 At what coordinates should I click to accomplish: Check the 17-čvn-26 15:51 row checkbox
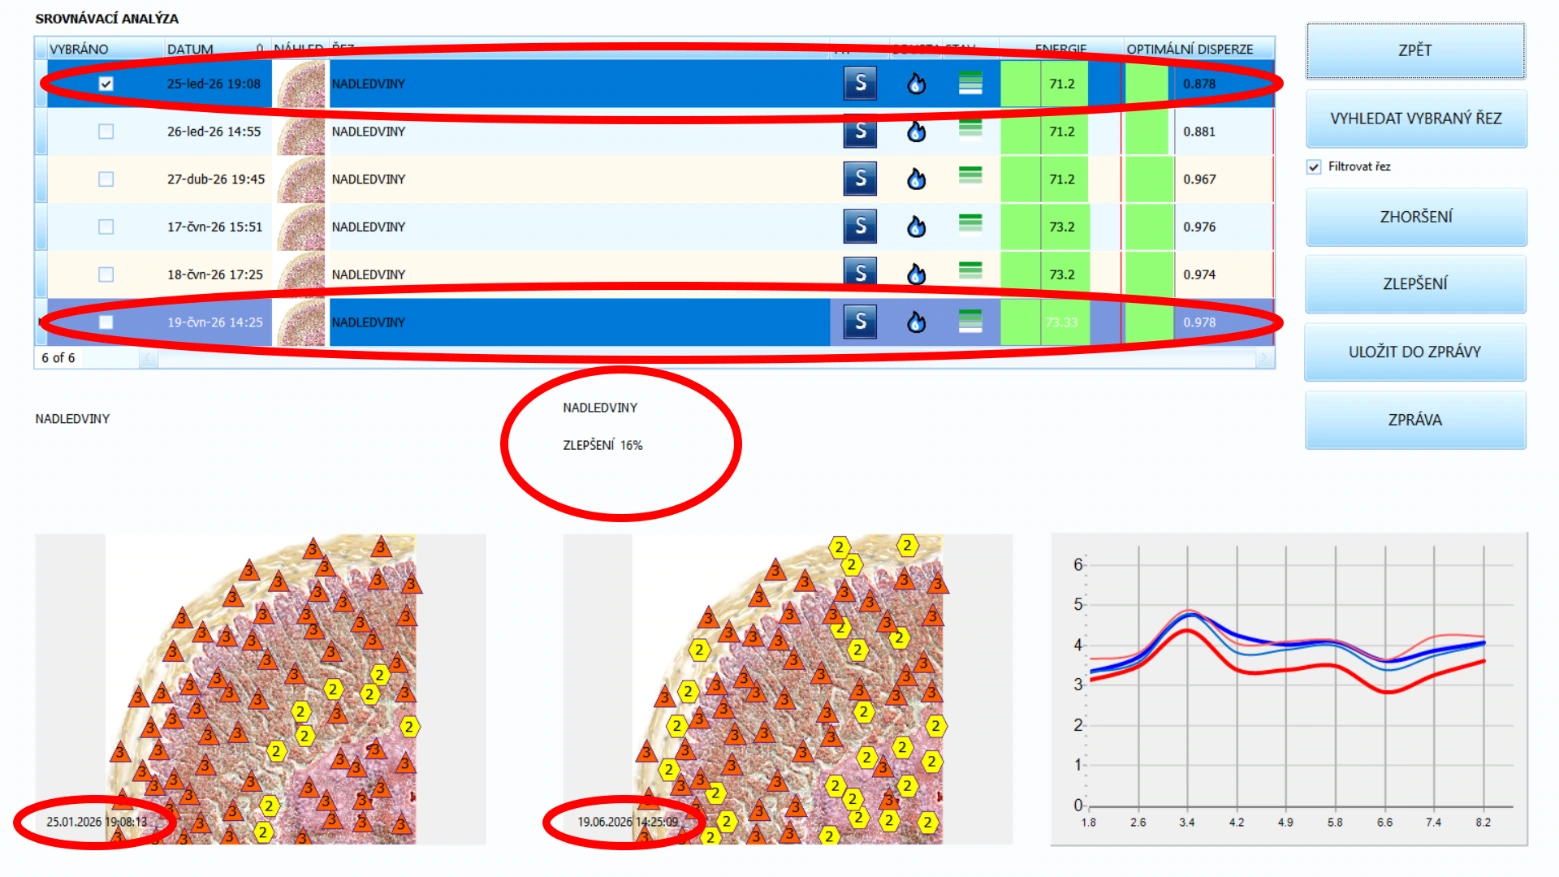coord(106,227)
